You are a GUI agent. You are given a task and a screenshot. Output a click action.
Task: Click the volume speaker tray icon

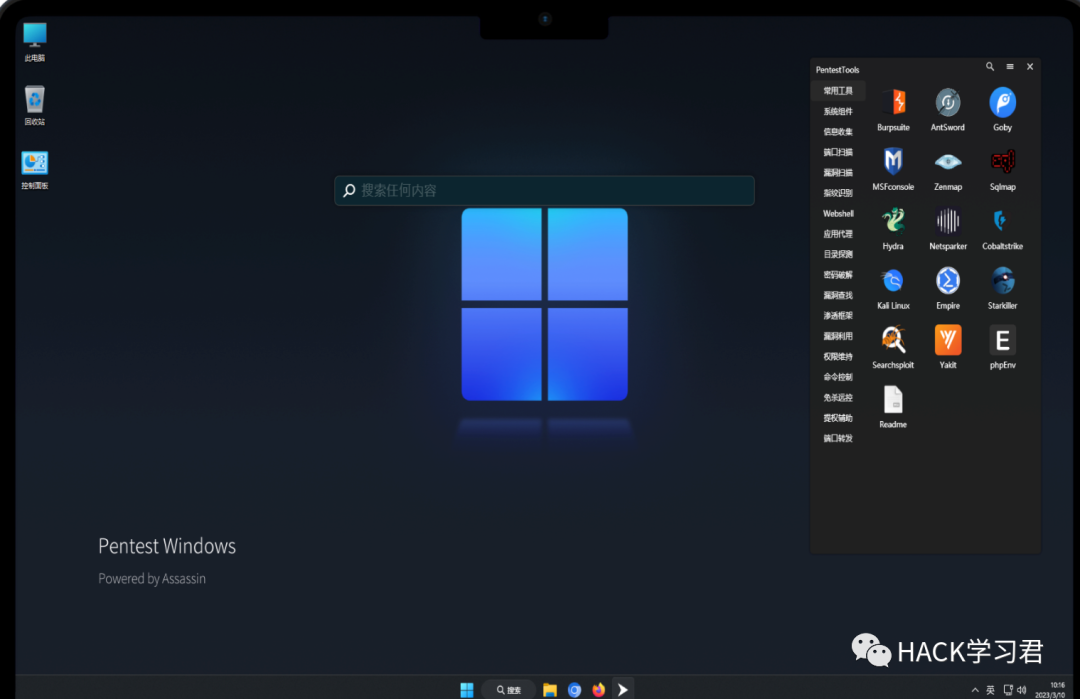click(1022, 690)
